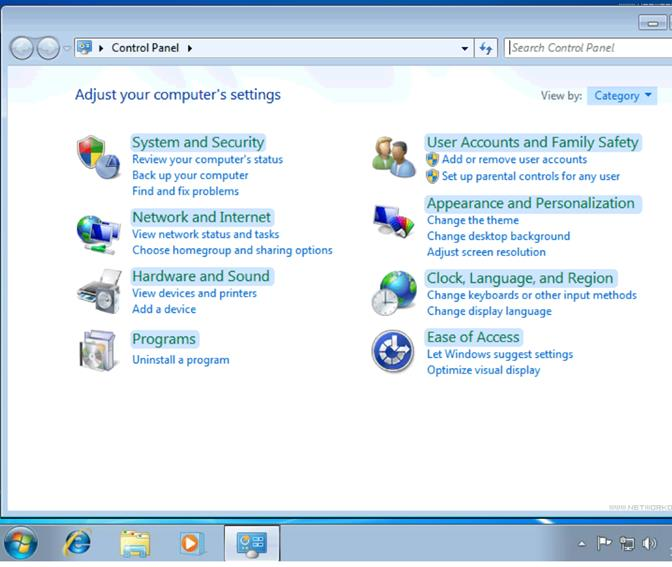The image size is (672, 567).
Task: Launch Windows Media Player from taskbar
Action: click(x=191, y=543)
